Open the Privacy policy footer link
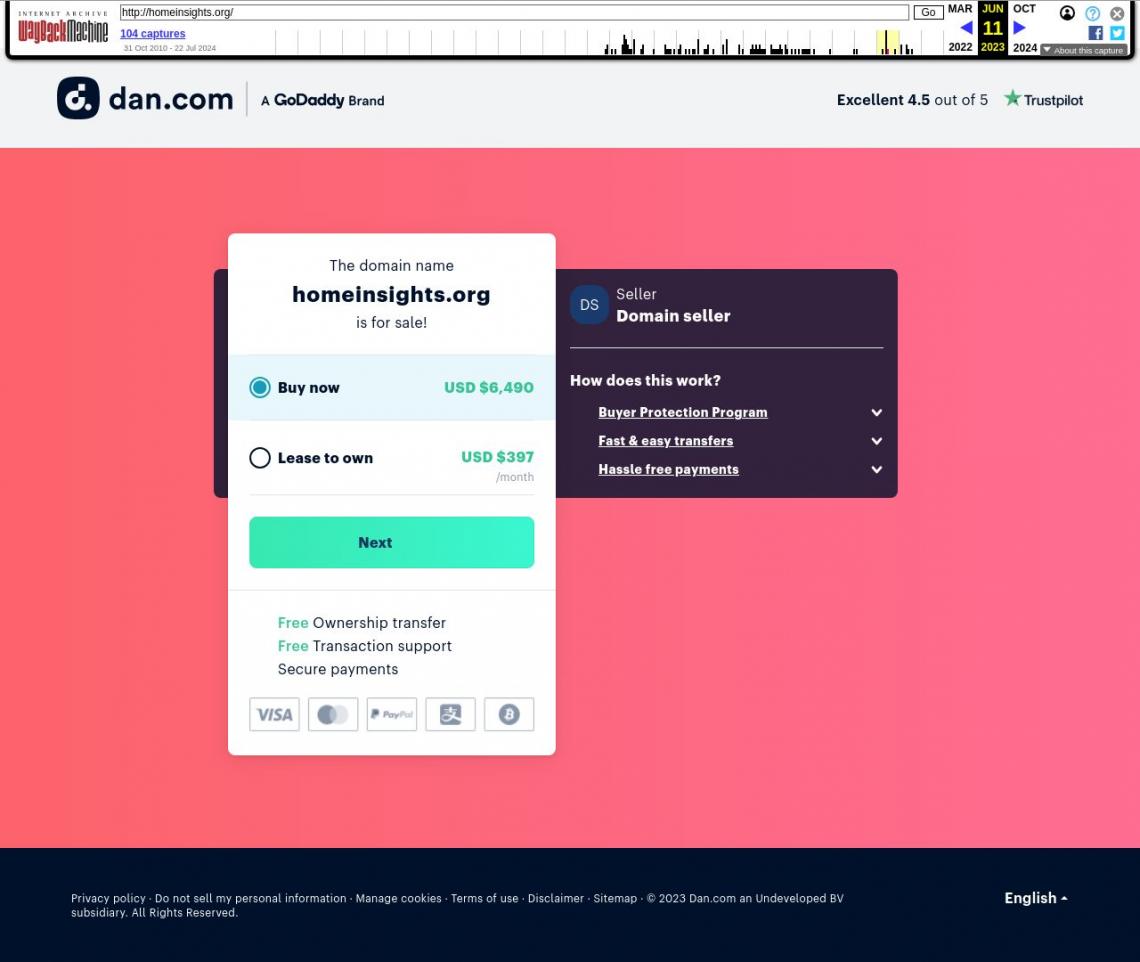Screen dimensions: 1140x962 click(108, 898)
